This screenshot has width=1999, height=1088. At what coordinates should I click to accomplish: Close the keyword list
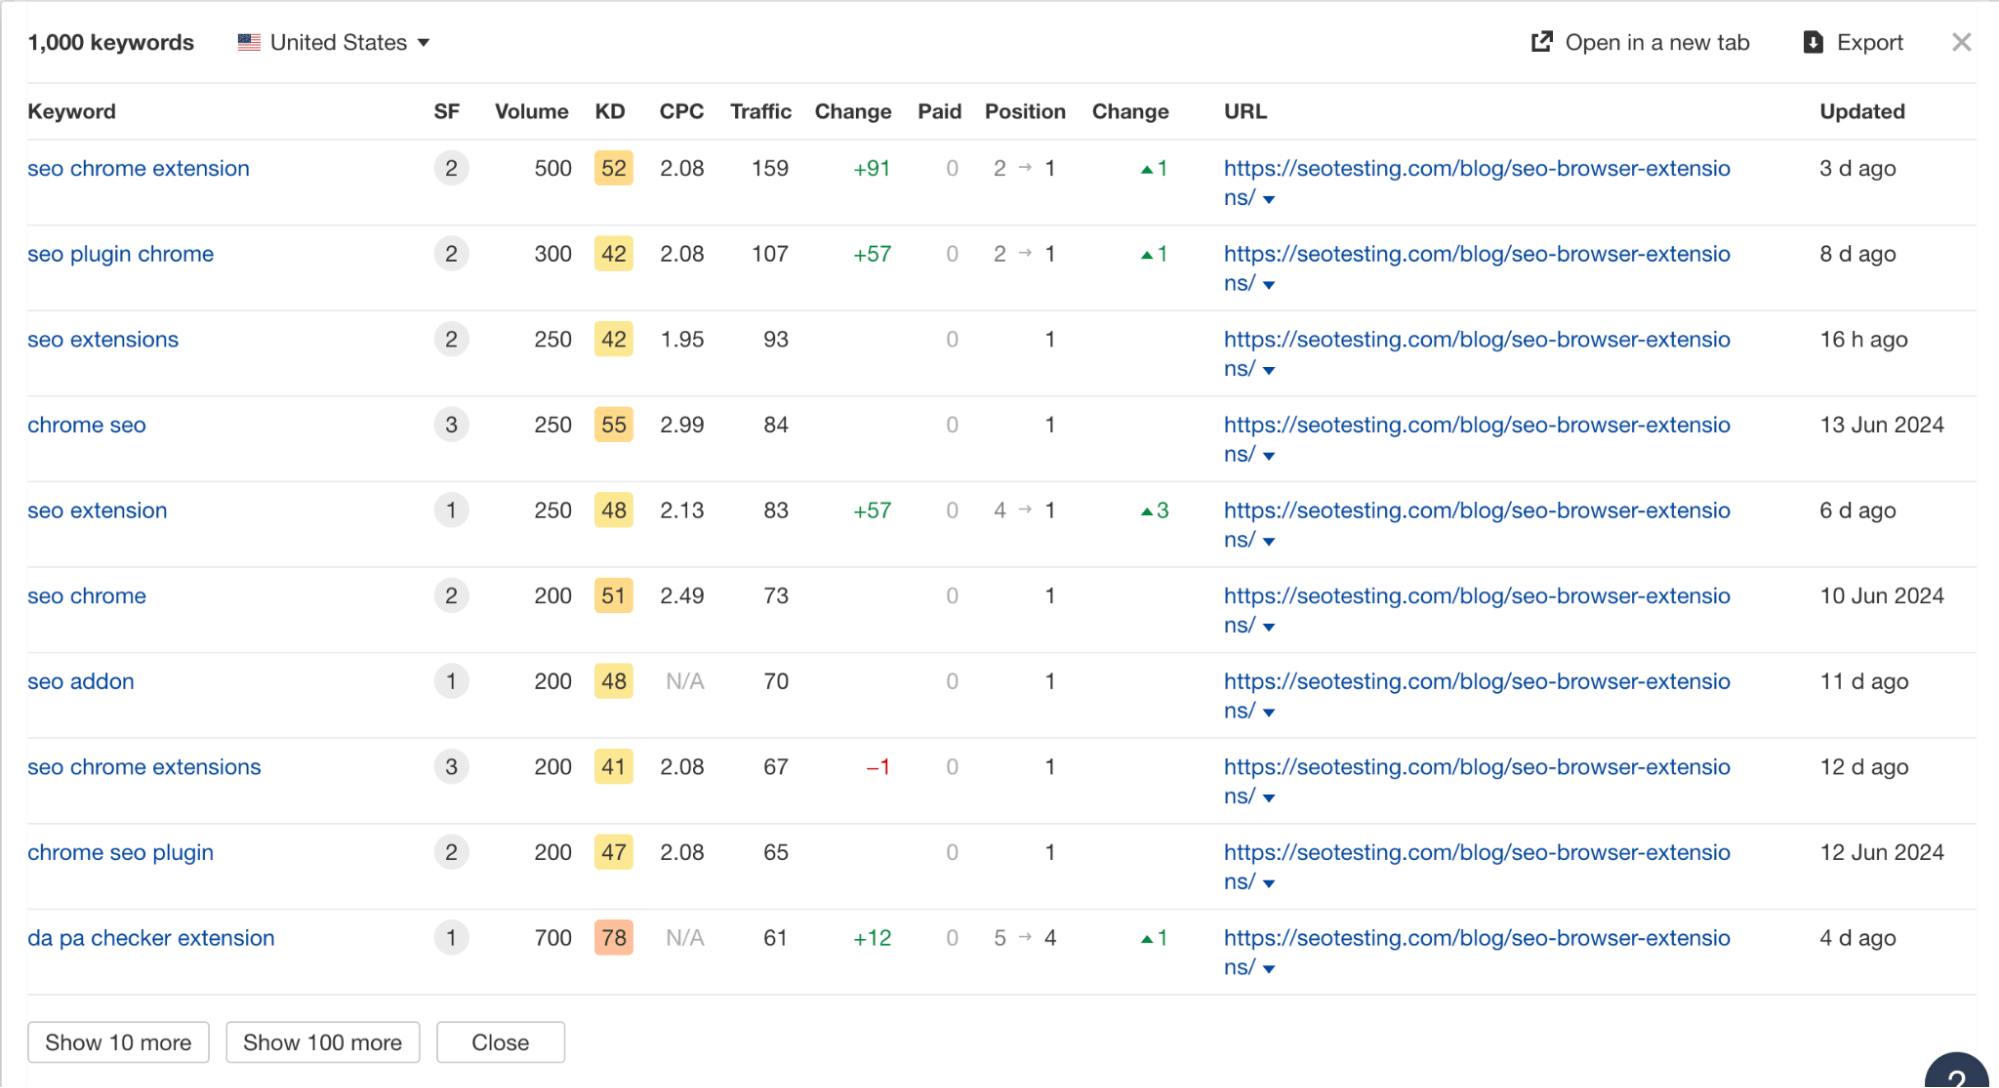pos(500,1042)
